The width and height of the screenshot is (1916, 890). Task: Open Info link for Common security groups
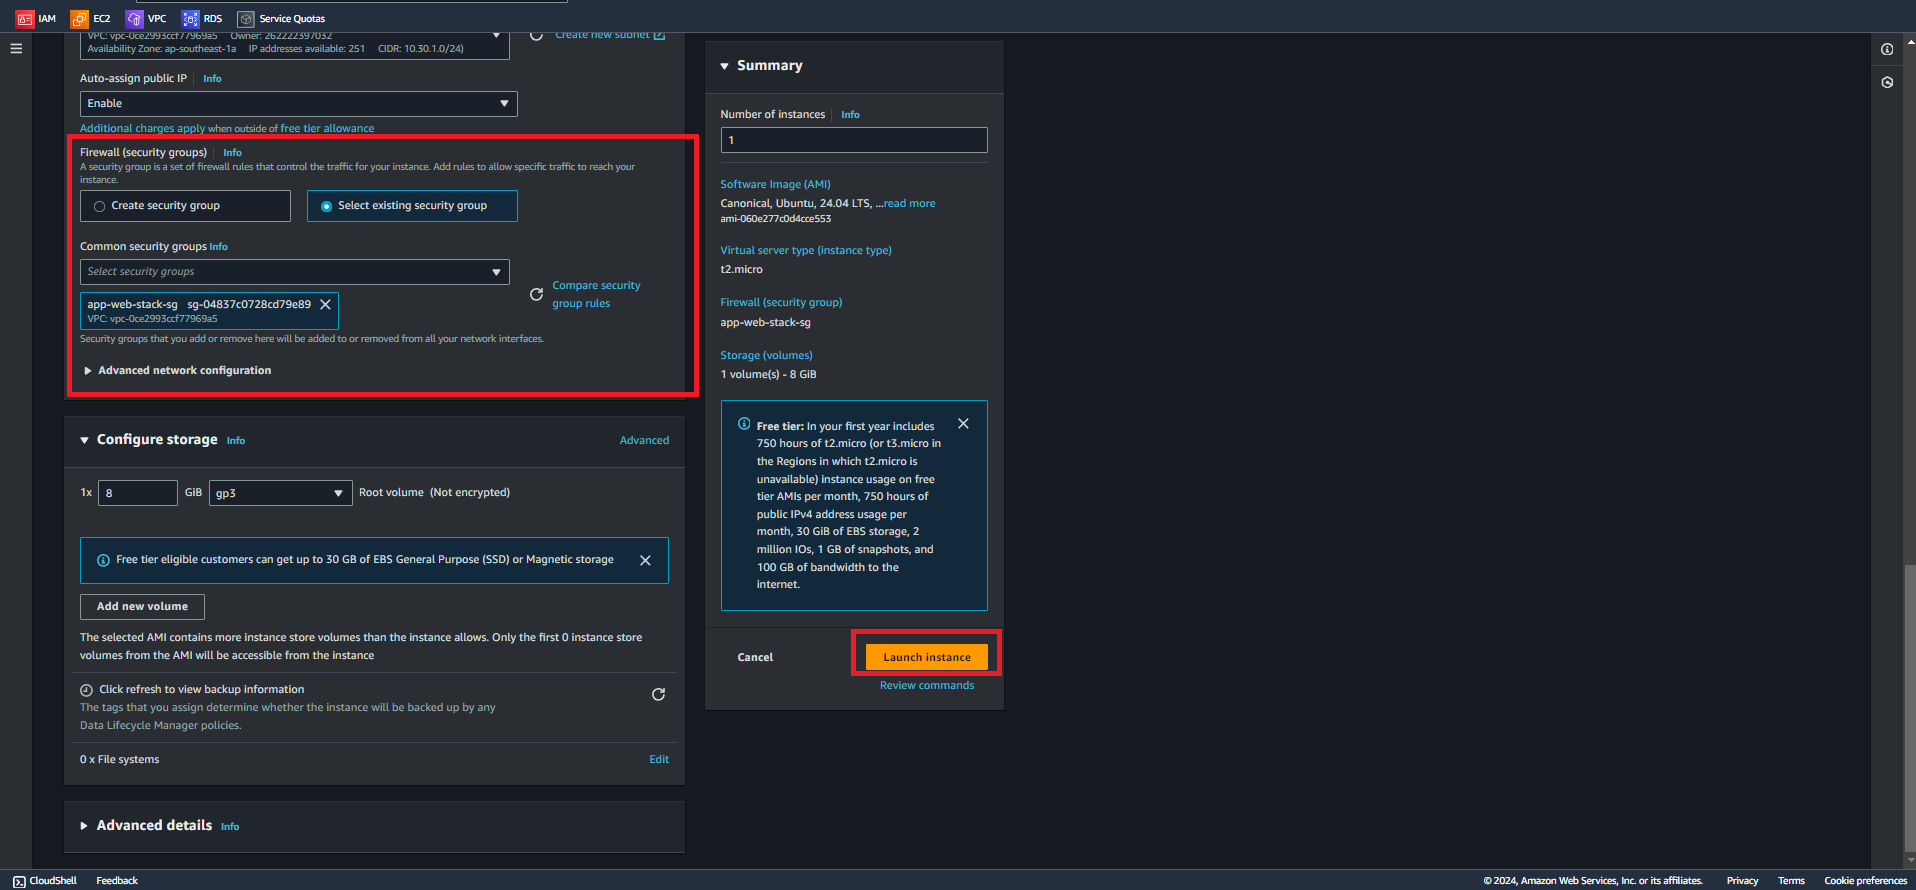(218, 247)
